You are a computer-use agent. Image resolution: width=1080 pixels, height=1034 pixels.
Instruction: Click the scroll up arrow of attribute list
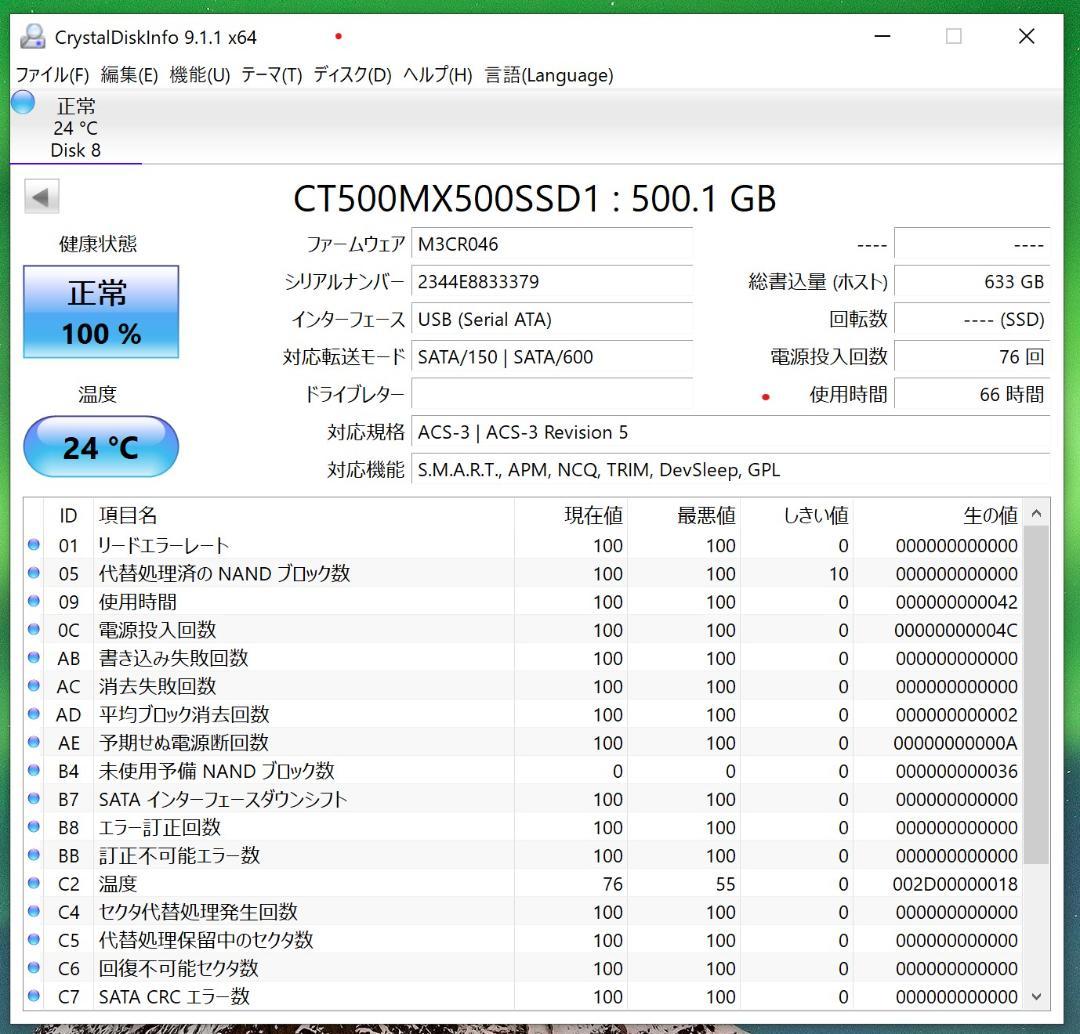(1037, 513)
